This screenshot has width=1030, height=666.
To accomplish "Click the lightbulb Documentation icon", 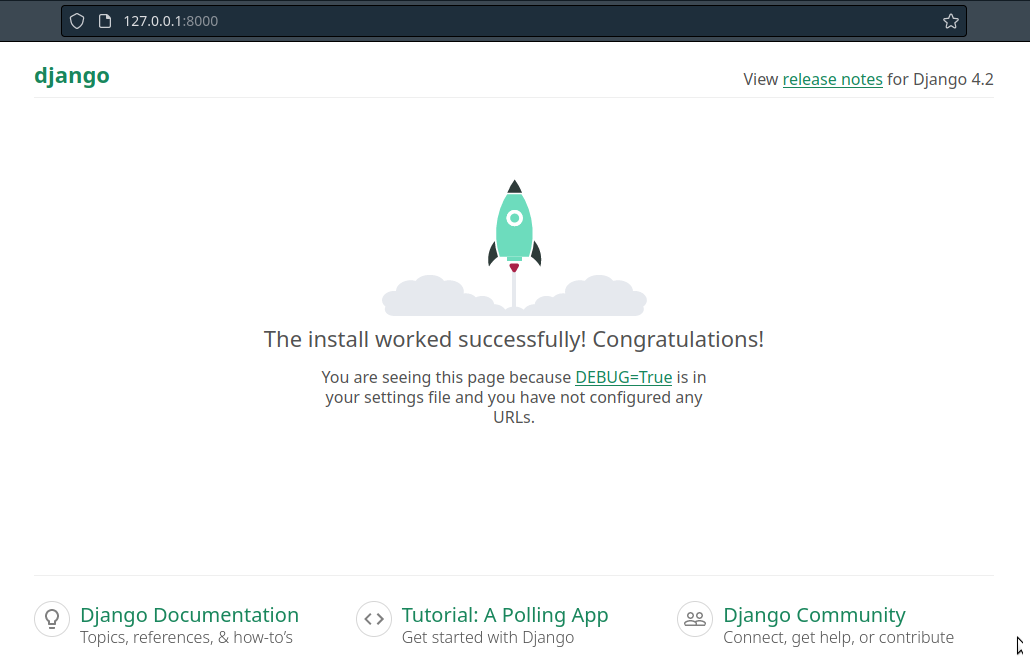I will [52, 619].
